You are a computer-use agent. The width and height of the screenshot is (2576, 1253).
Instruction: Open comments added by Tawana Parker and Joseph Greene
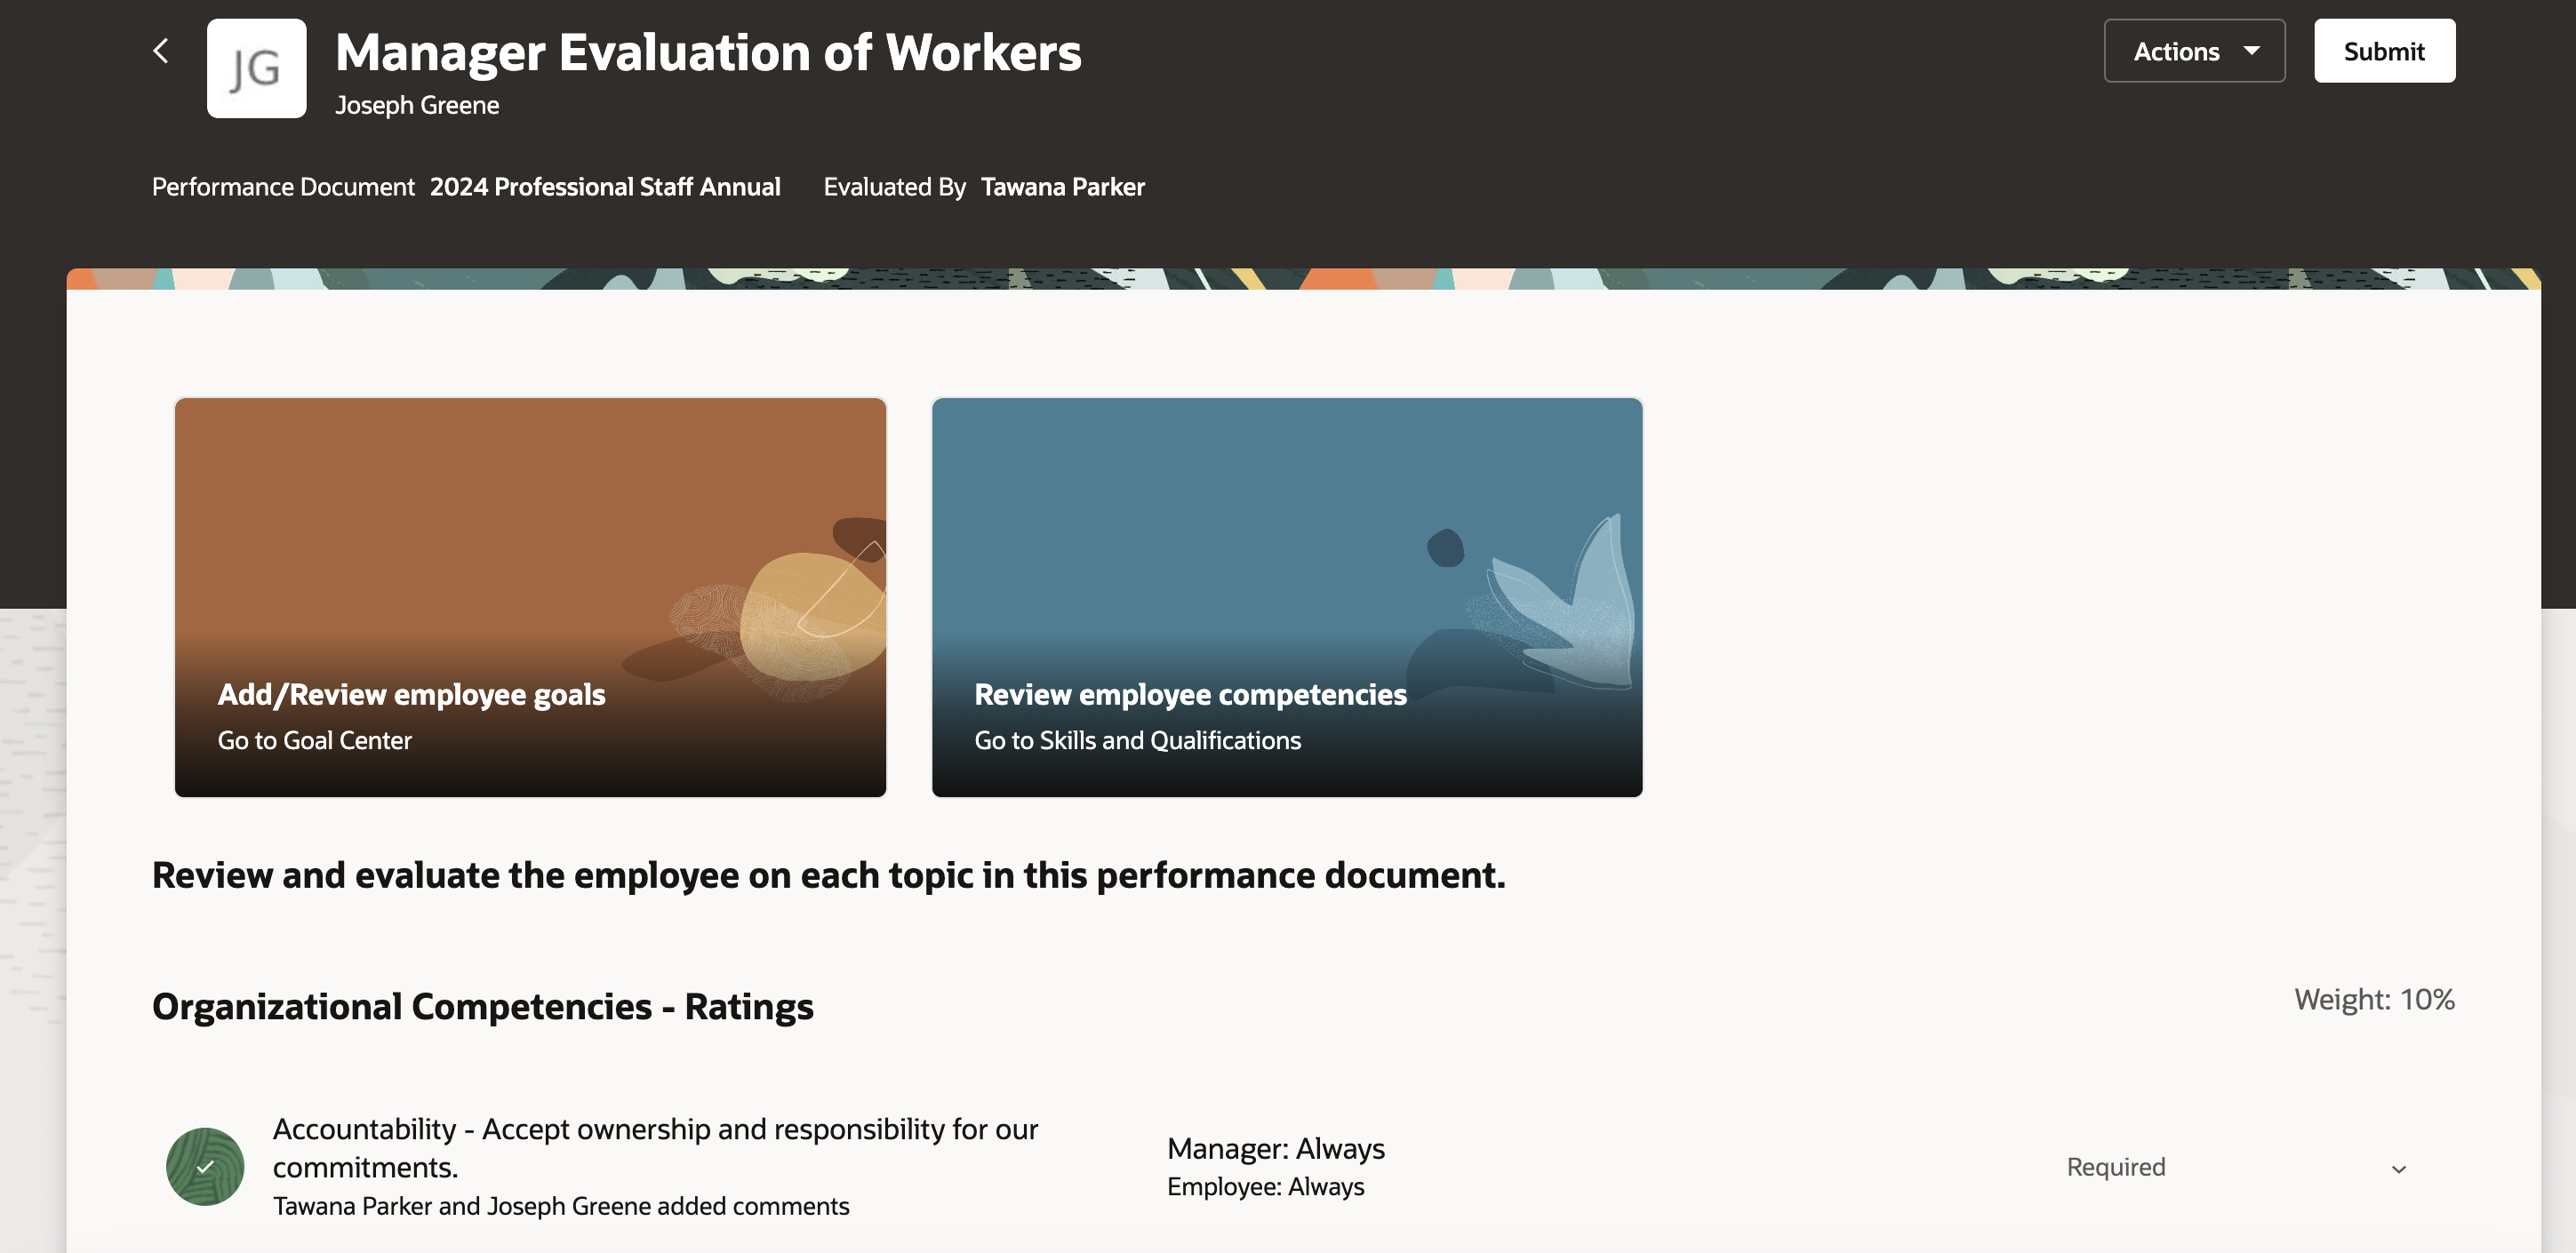[561, 1206]
